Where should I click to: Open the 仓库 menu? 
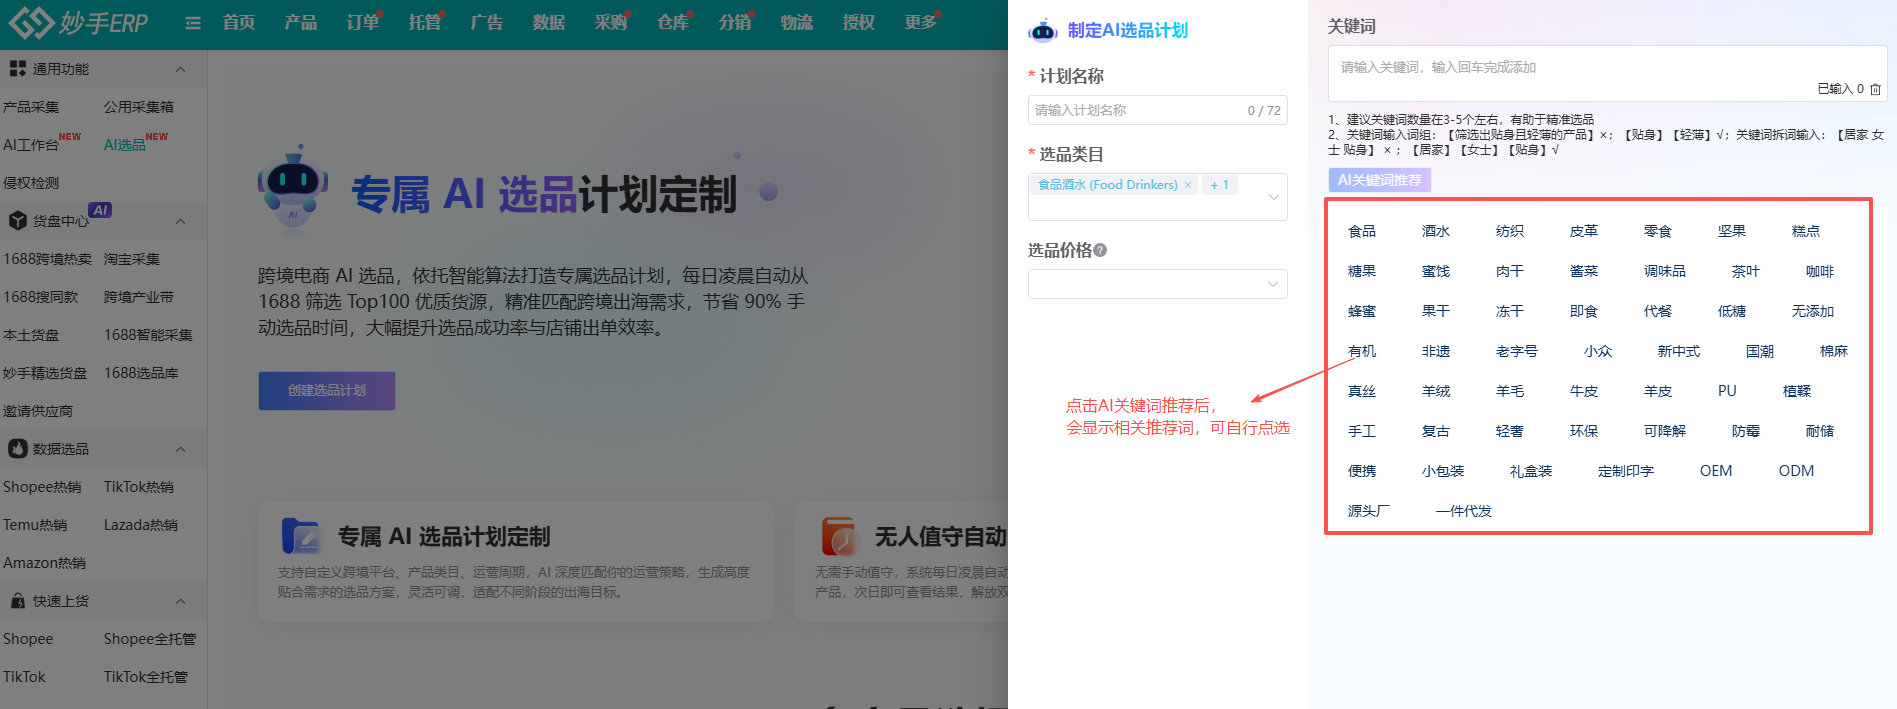point(673,22)
